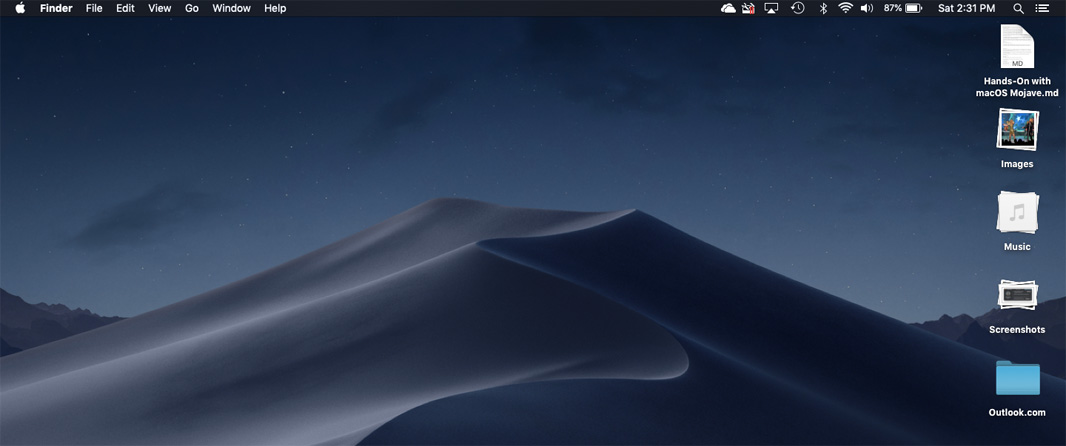1066x446 pixels.
Task: Expand the Window menu
Action: point(231,8)
